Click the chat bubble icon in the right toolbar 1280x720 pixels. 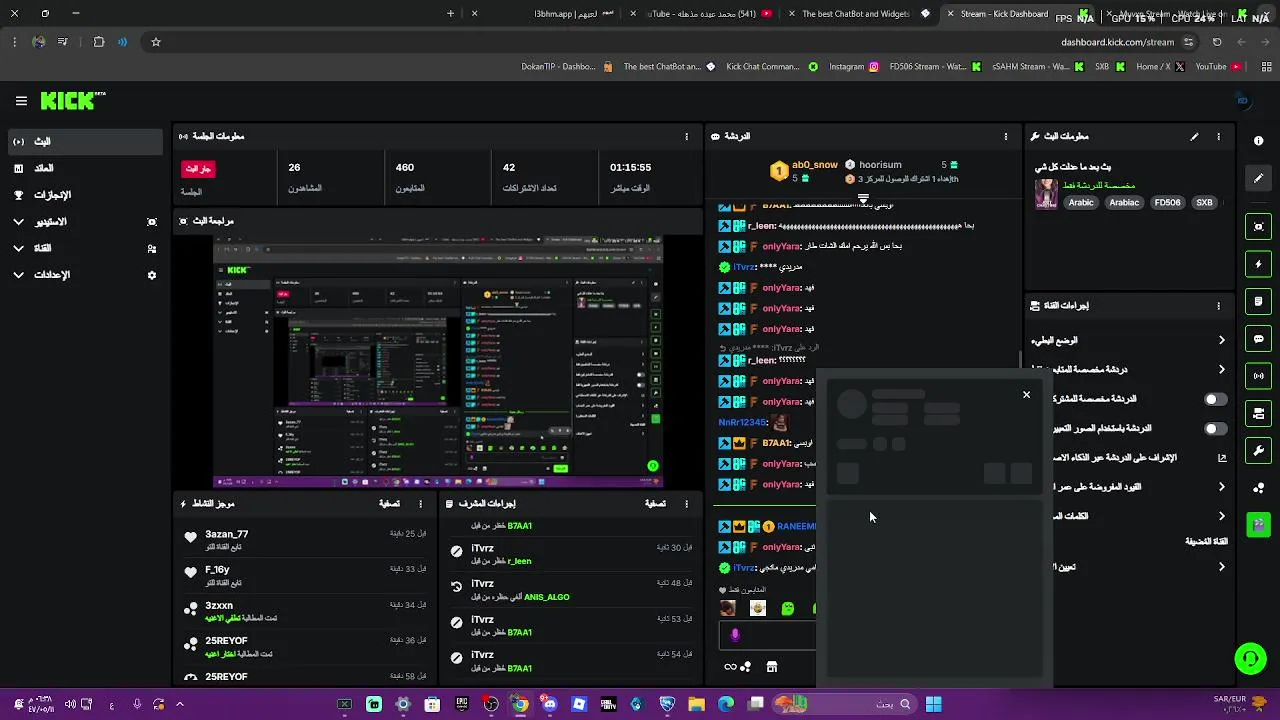(x=1259, y=339)
